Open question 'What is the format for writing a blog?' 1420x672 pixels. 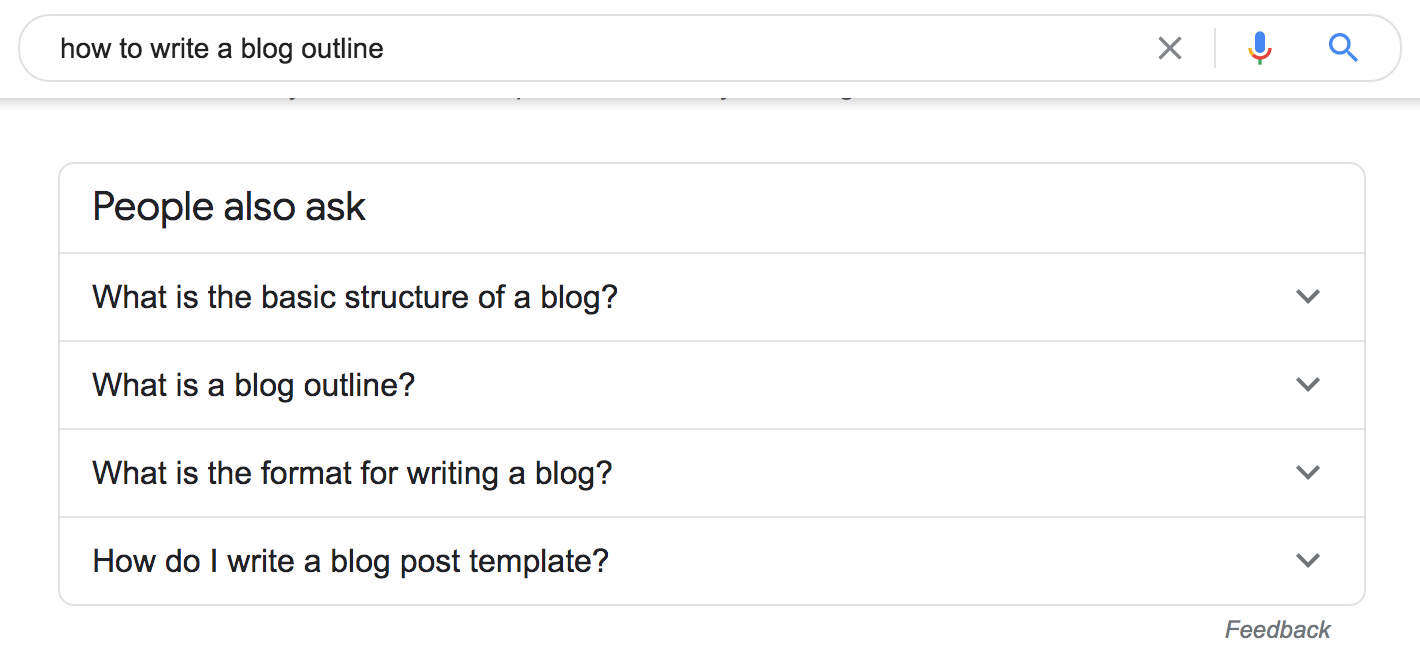pyautogui.click(x=352, y=473)
